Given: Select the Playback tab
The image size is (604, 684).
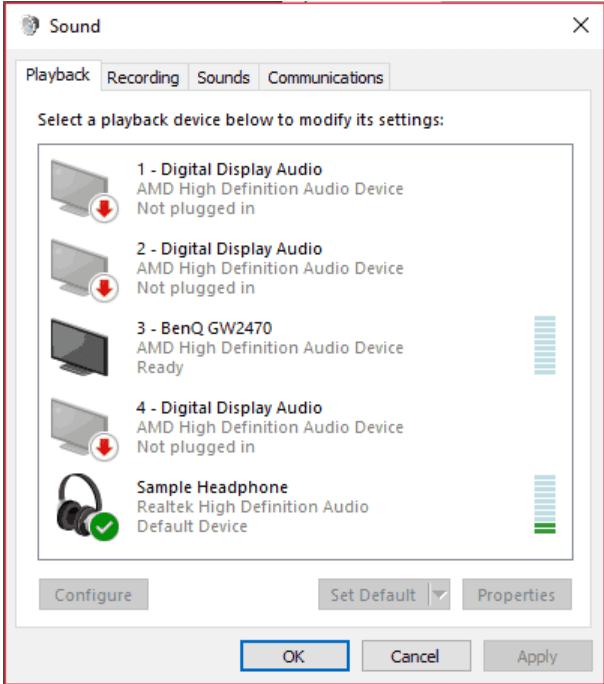Looking at the screenshot, I should click(x=58, y=75).
